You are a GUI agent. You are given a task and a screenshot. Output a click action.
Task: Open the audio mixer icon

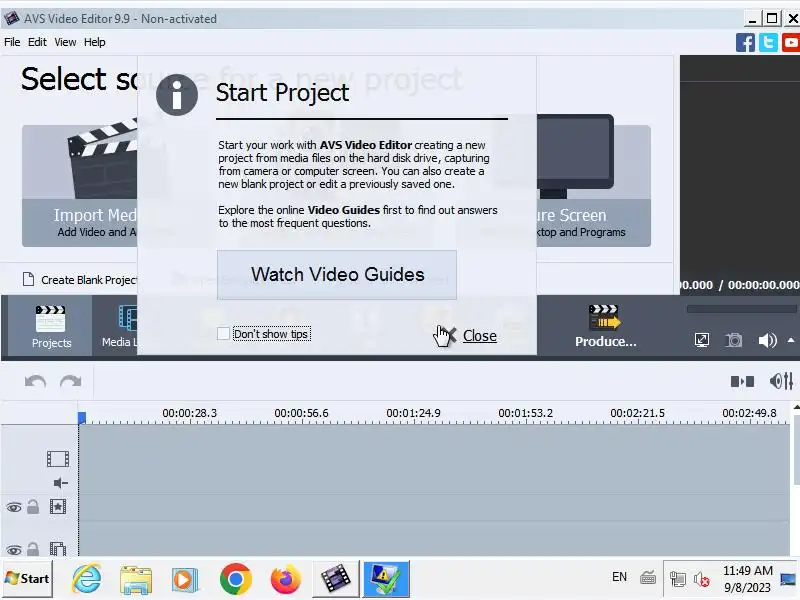click(x=781, y=381)
